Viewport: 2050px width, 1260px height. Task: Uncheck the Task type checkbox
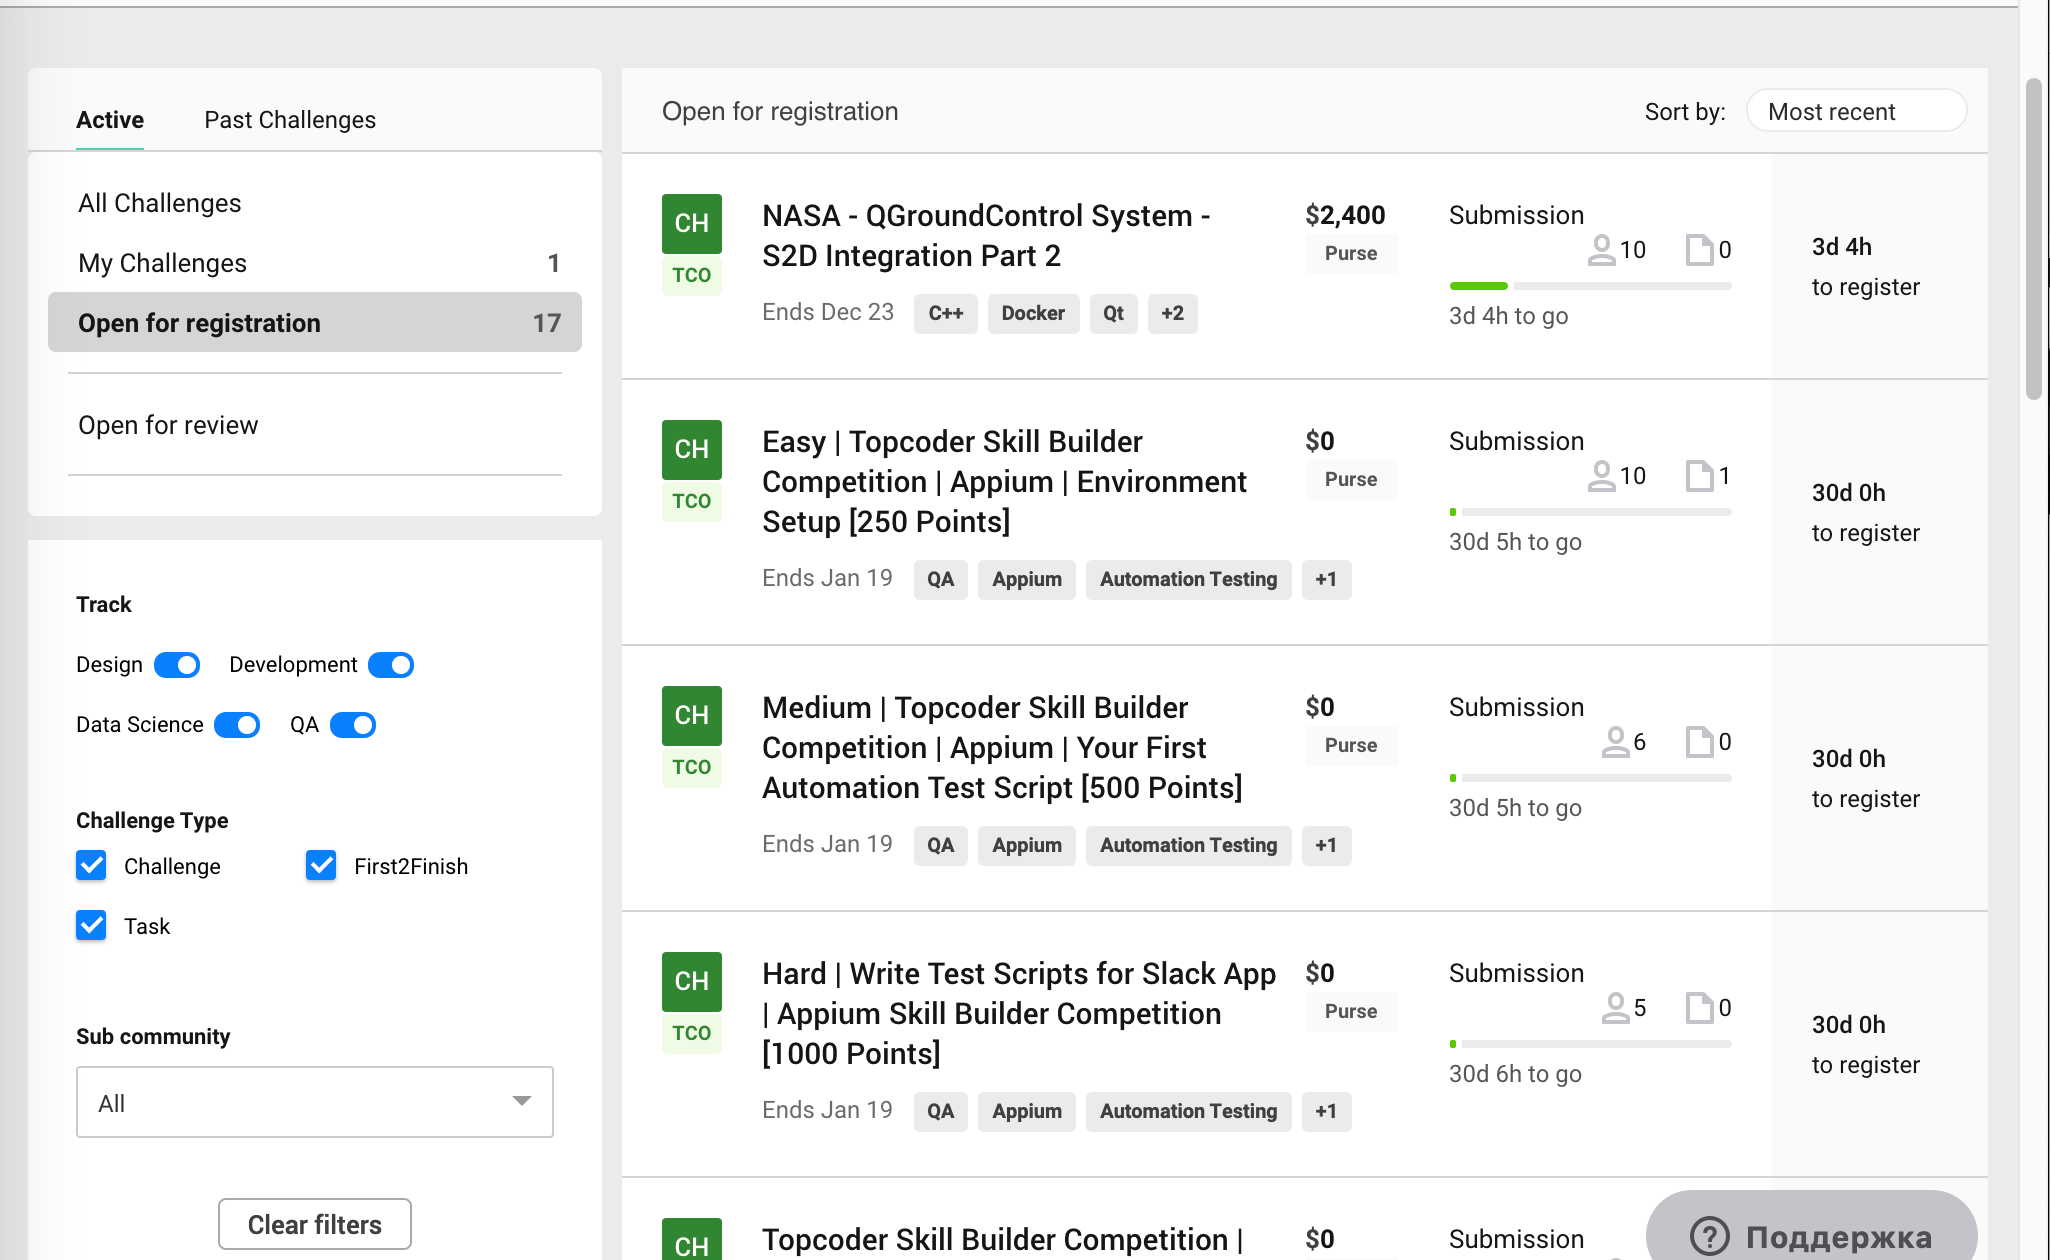click(x=91, y=925)
